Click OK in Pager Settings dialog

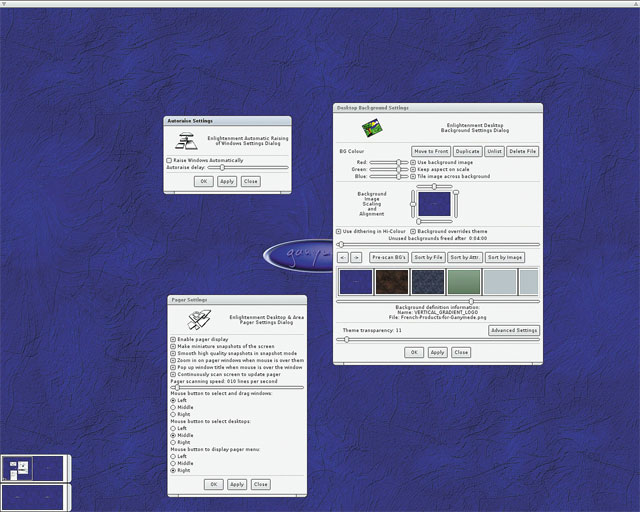[213, 485]
